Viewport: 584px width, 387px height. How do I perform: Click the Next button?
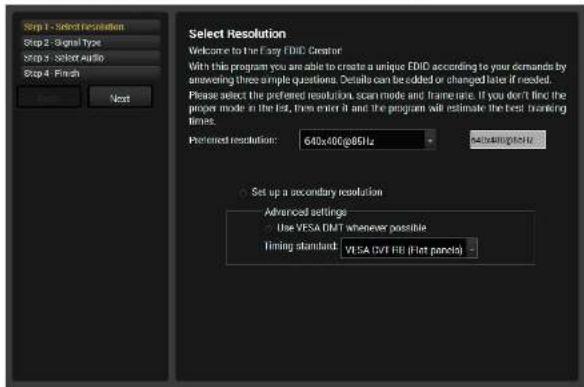click(120, 98)
